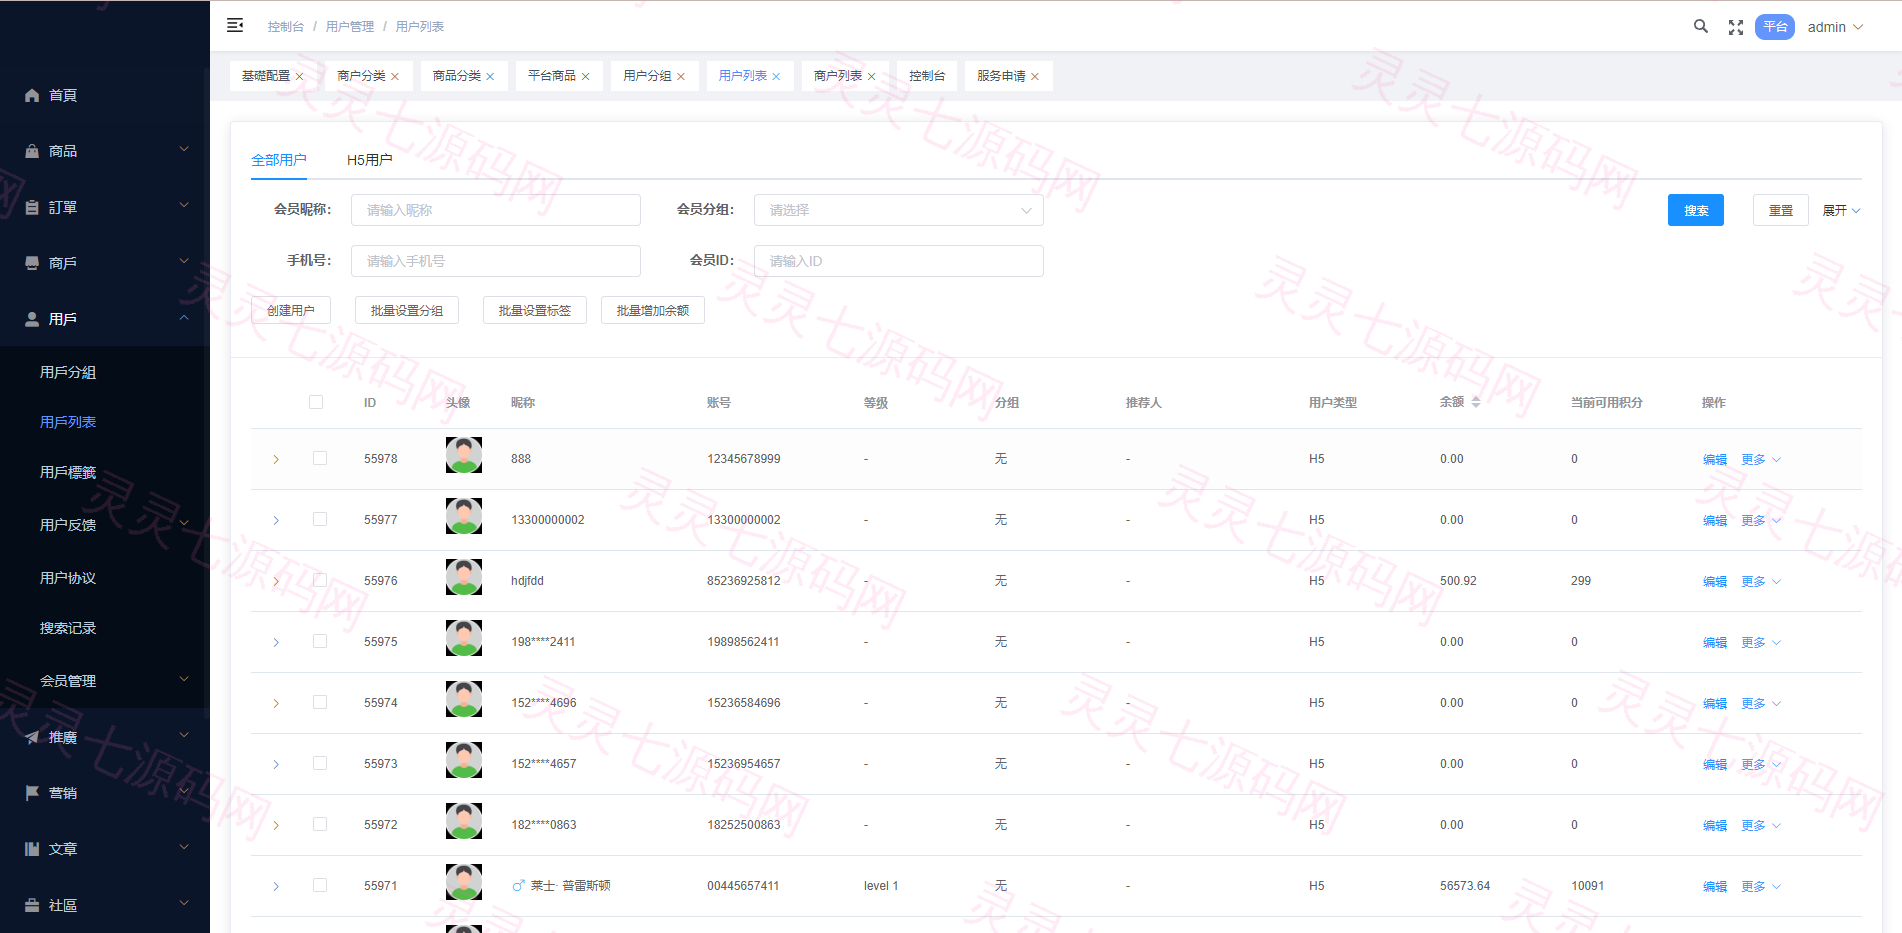1902x933 pixels.
Task: Expand the 展开 filter options
Action: [1841, 210]
